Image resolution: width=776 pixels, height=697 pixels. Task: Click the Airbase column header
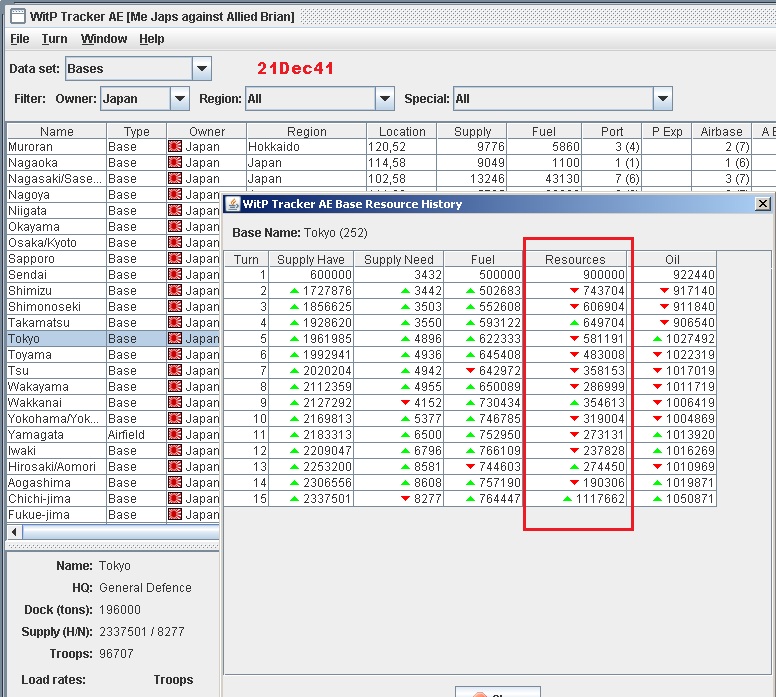tap(721, 131)
